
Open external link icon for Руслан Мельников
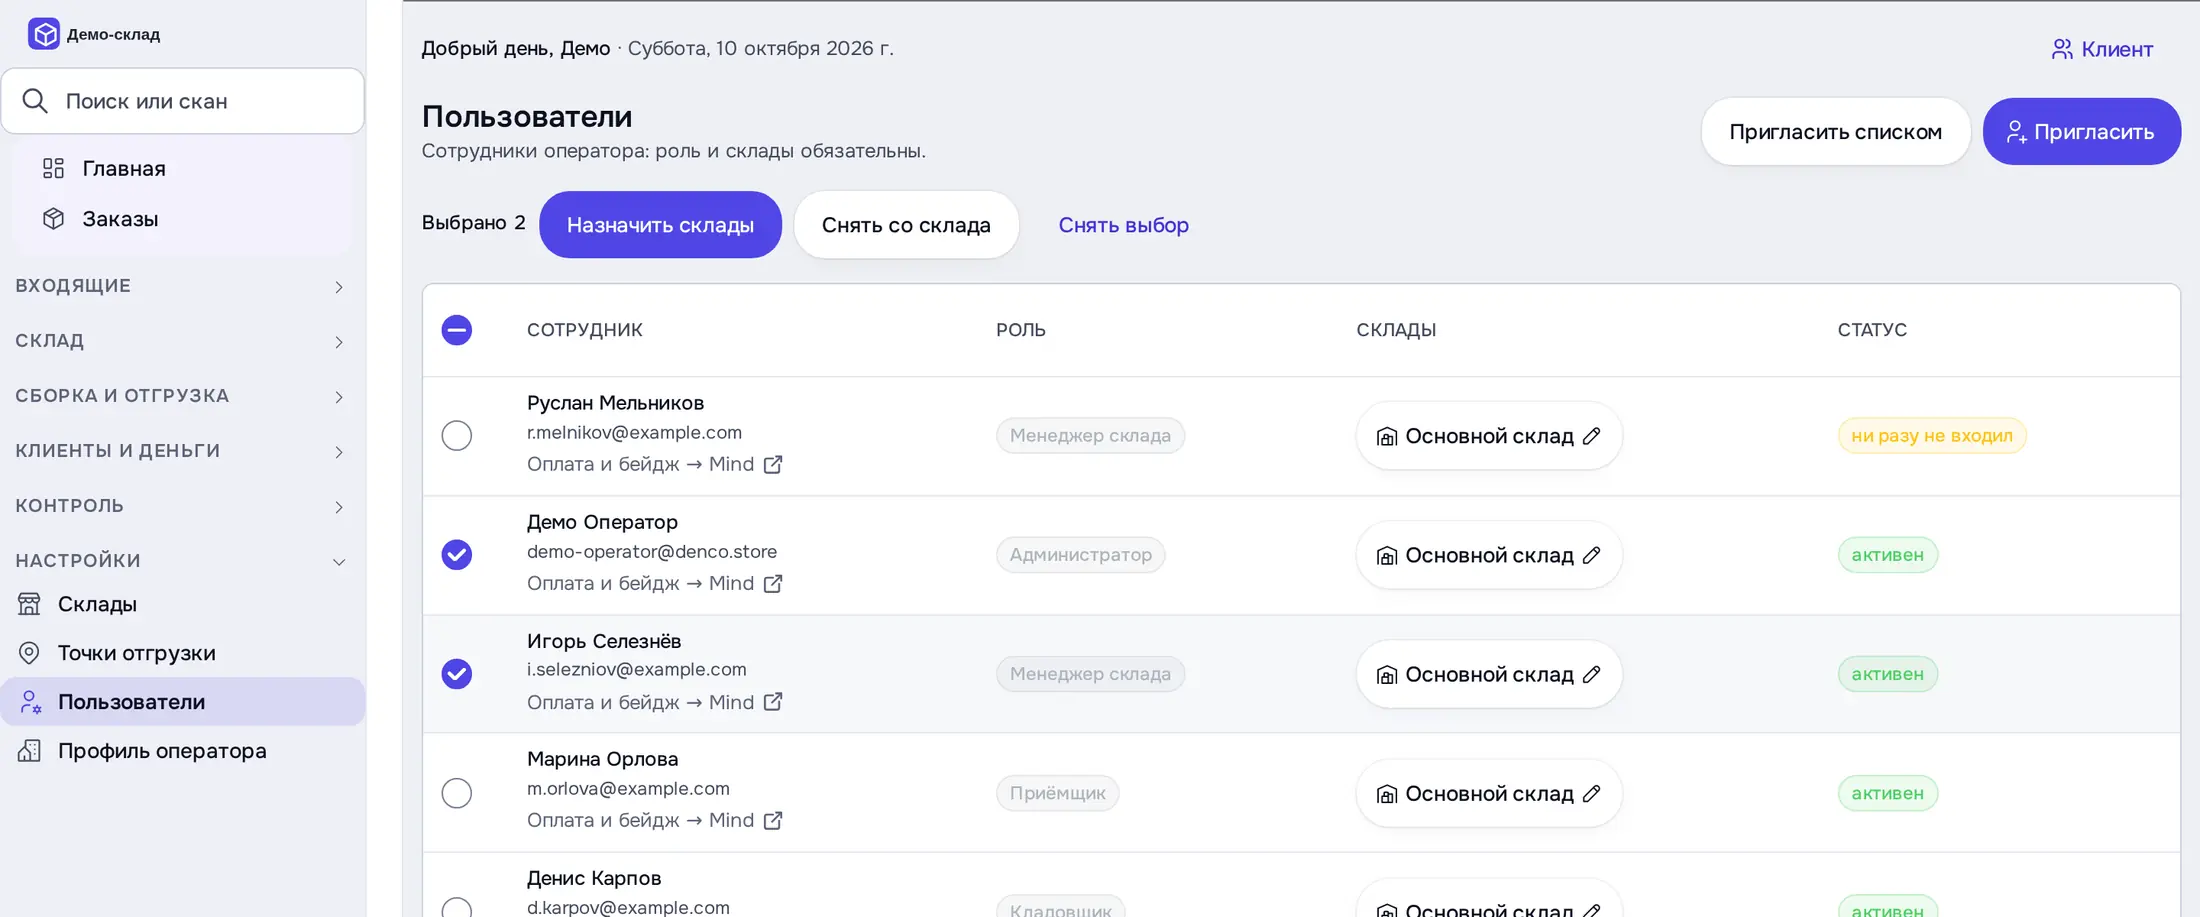(x=773, y=464)
